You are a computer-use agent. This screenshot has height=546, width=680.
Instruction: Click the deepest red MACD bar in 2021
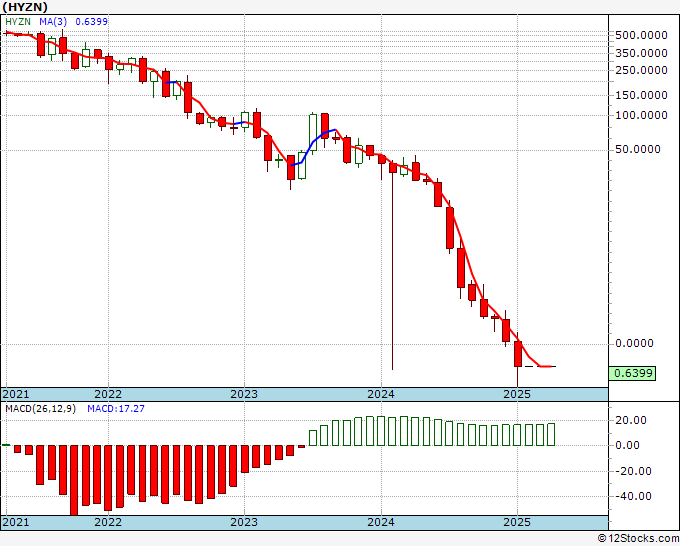coord(74,480)
